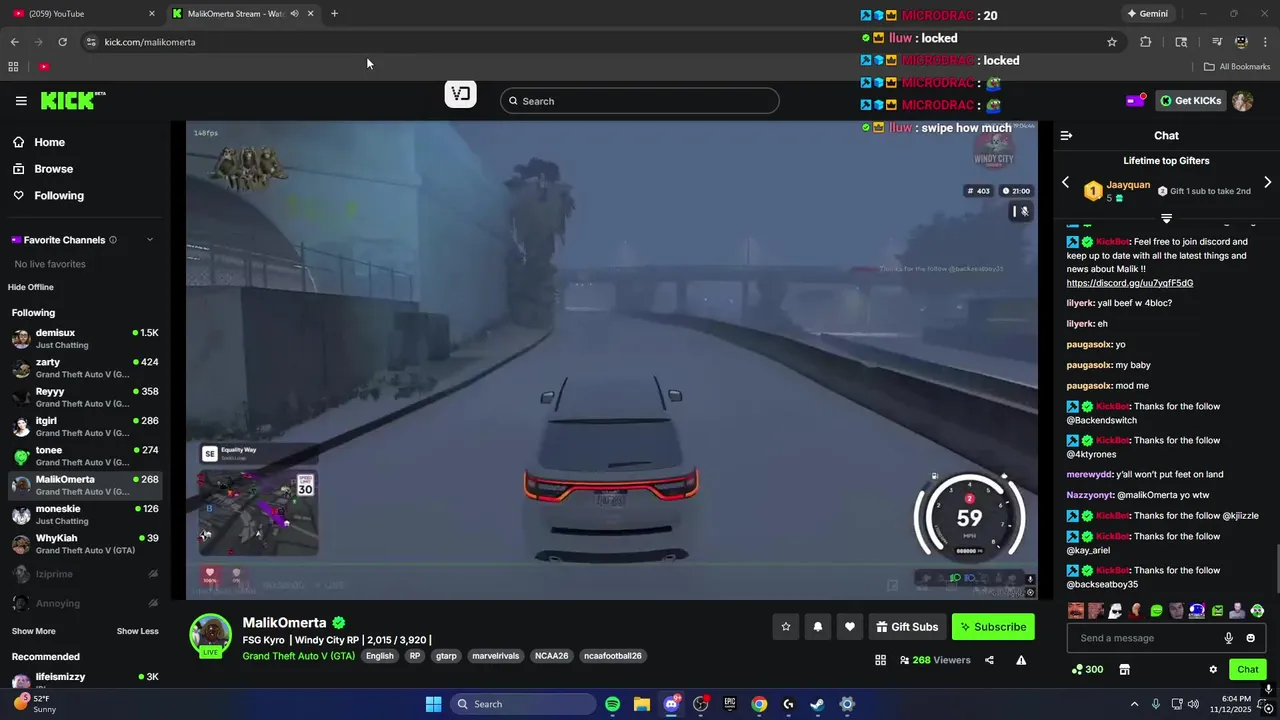This screenshot has width=1280, height=720.
Task: Open Discord invite link in chat
Action: 1129,283
